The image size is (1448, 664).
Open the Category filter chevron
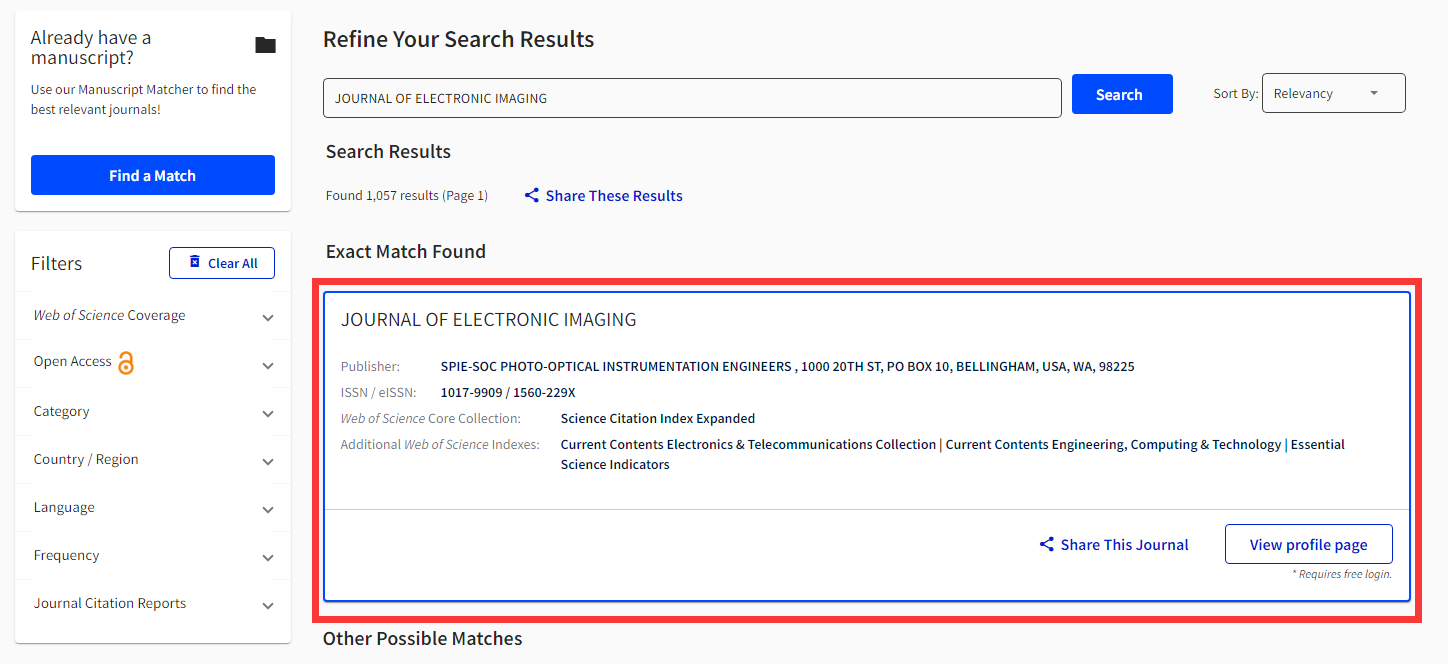268,414
